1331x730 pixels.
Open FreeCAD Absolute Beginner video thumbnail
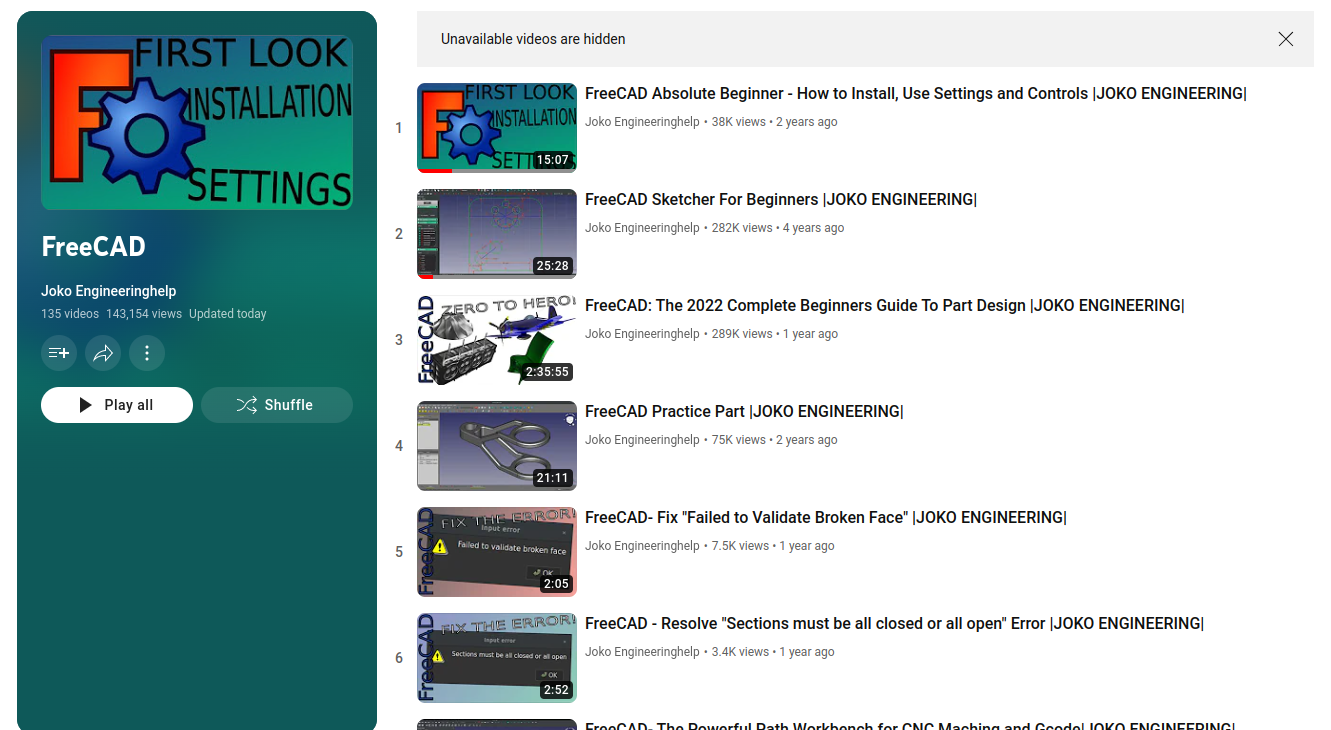(x=497, y=128)
